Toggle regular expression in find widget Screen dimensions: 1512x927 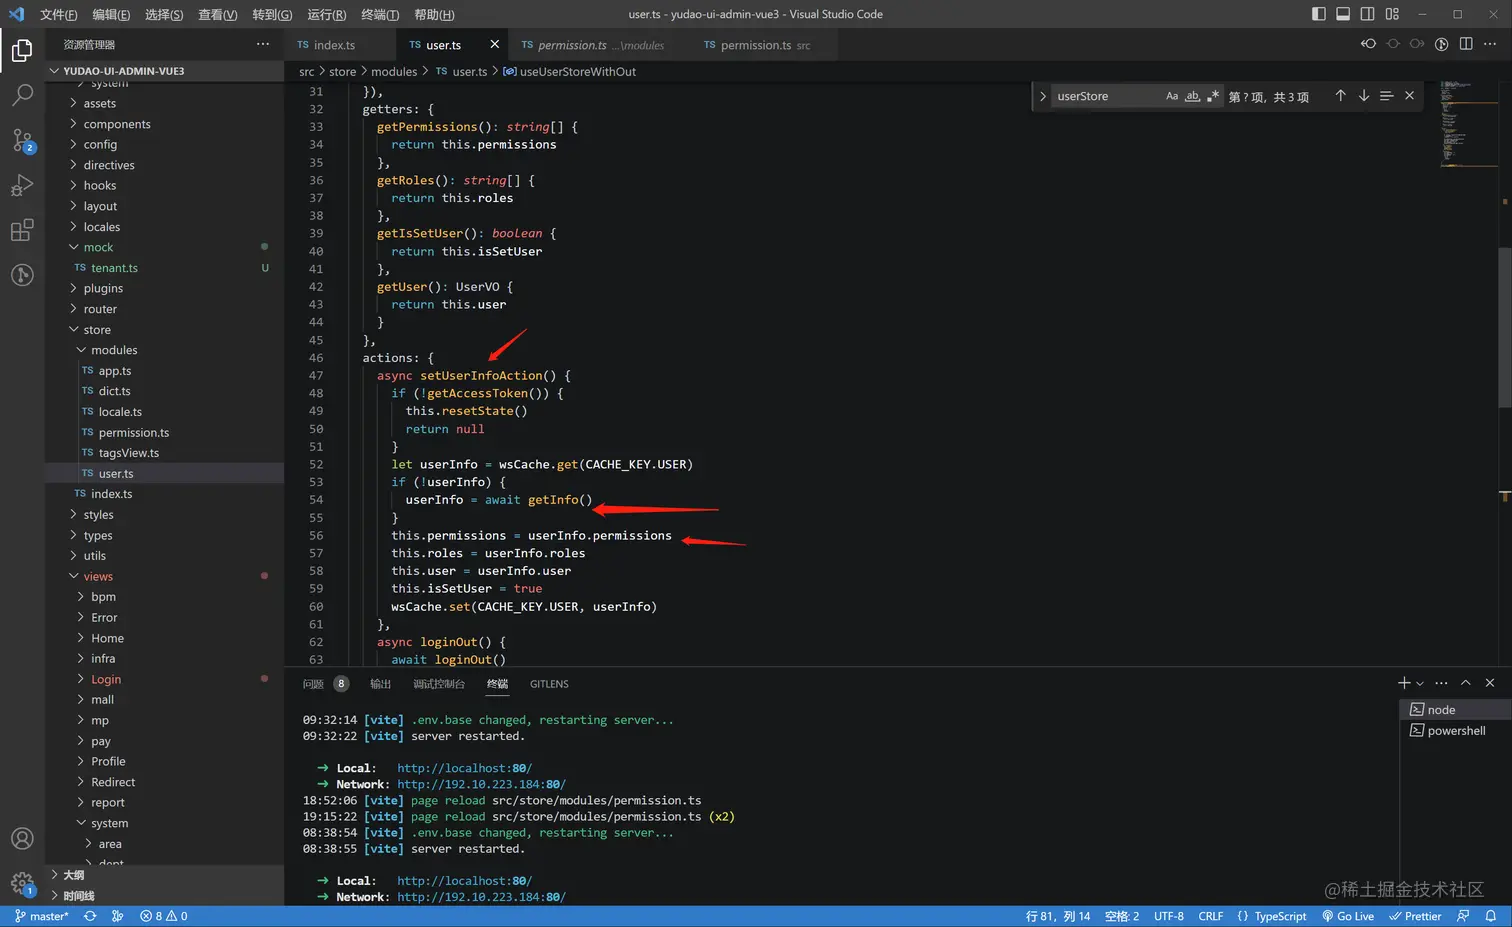pos(1213,96)
